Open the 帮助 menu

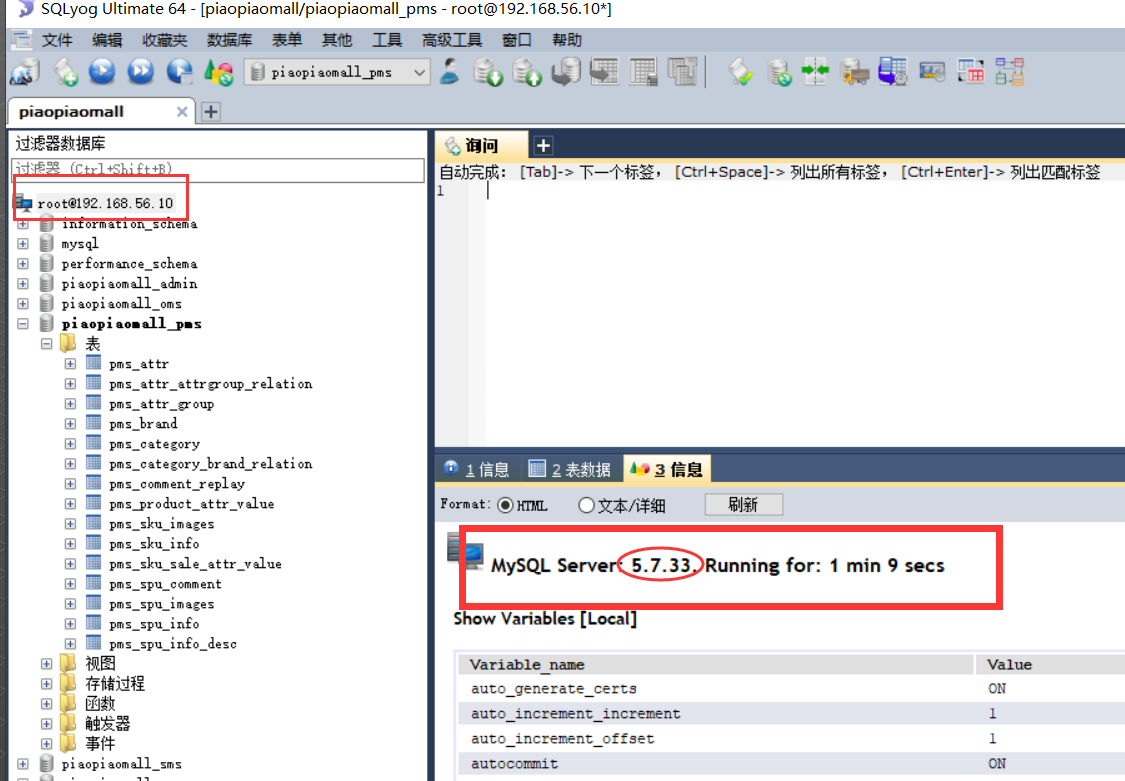coord(567,40)
